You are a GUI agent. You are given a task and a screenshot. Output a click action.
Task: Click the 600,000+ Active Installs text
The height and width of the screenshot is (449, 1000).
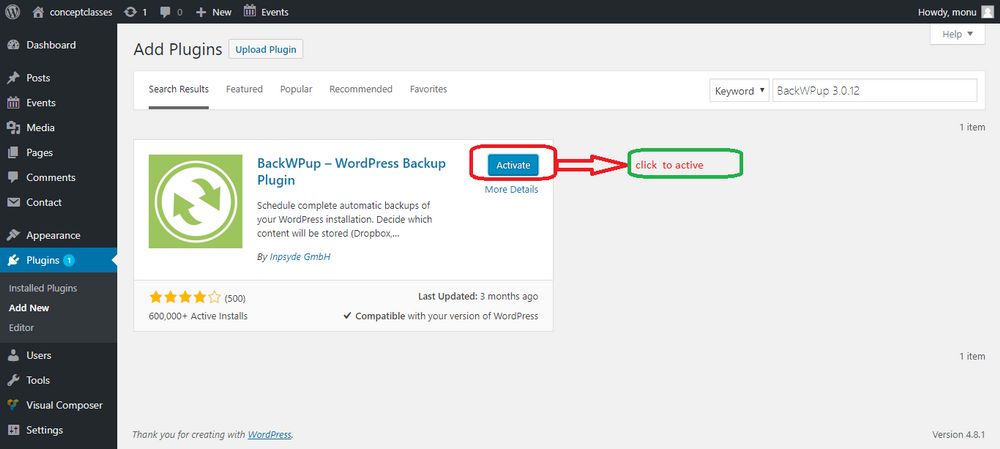tap(198, 316)
